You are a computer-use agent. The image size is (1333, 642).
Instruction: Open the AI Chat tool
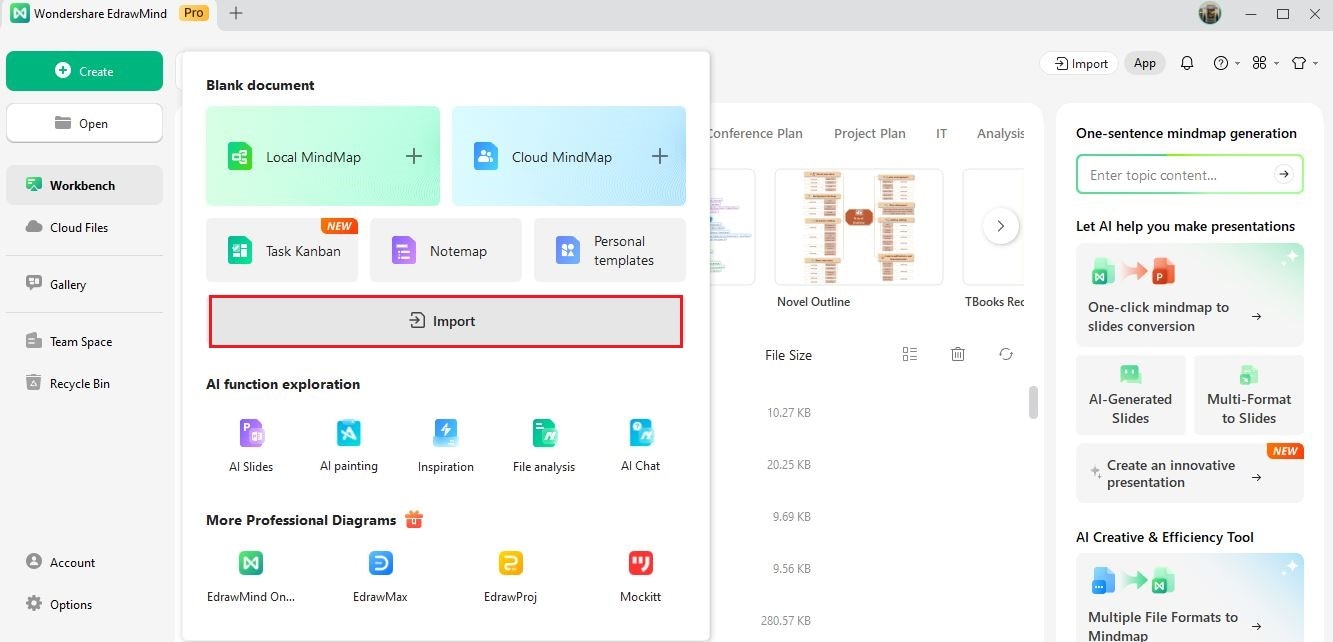[x=641, y=446]
